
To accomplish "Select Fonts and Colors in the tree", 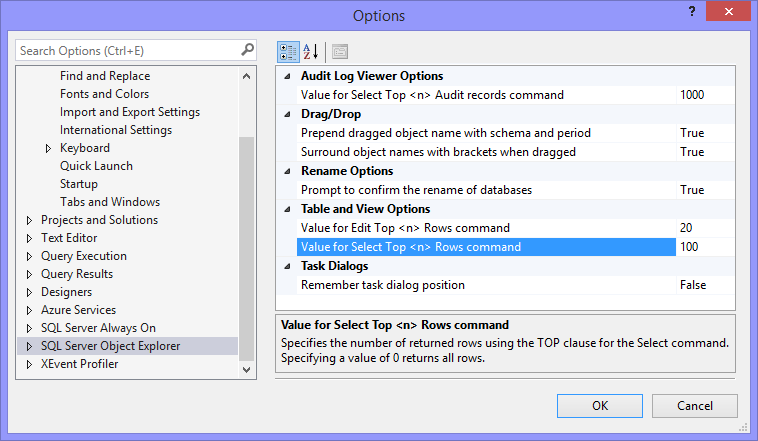I will pyautogui.click(x=104, y=94).
